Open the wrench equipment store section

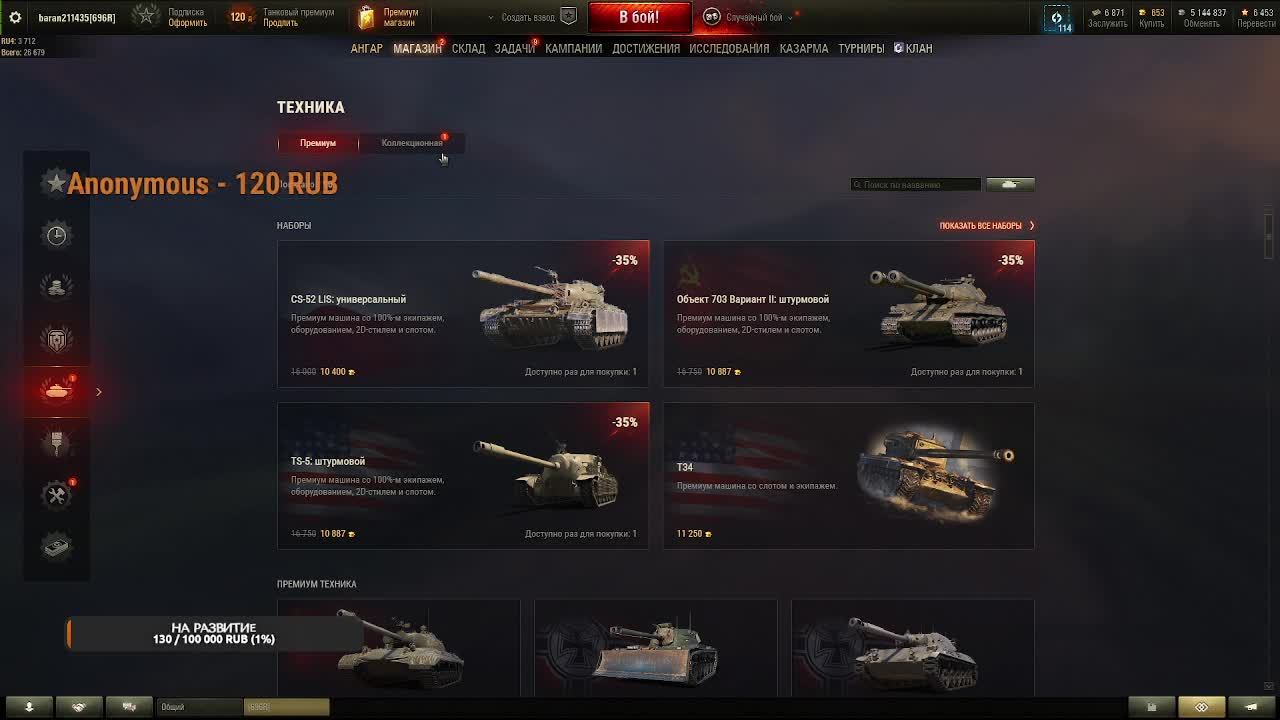pyautogui.click(x=57, y=495)
